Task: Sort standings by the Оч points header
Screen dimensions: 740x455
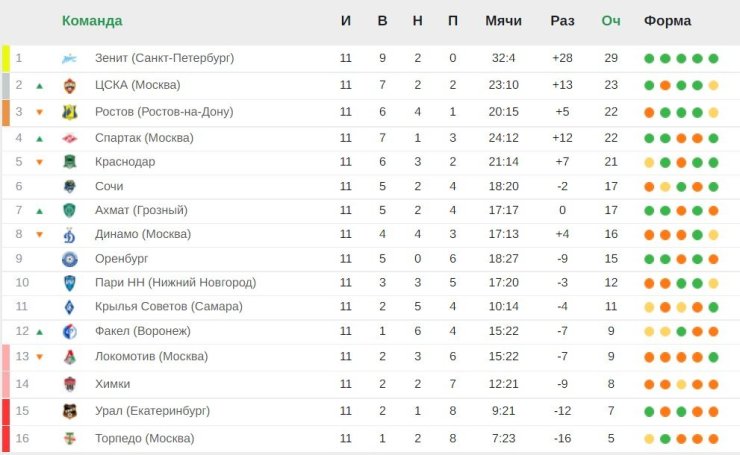Action: tap(611, 21)
